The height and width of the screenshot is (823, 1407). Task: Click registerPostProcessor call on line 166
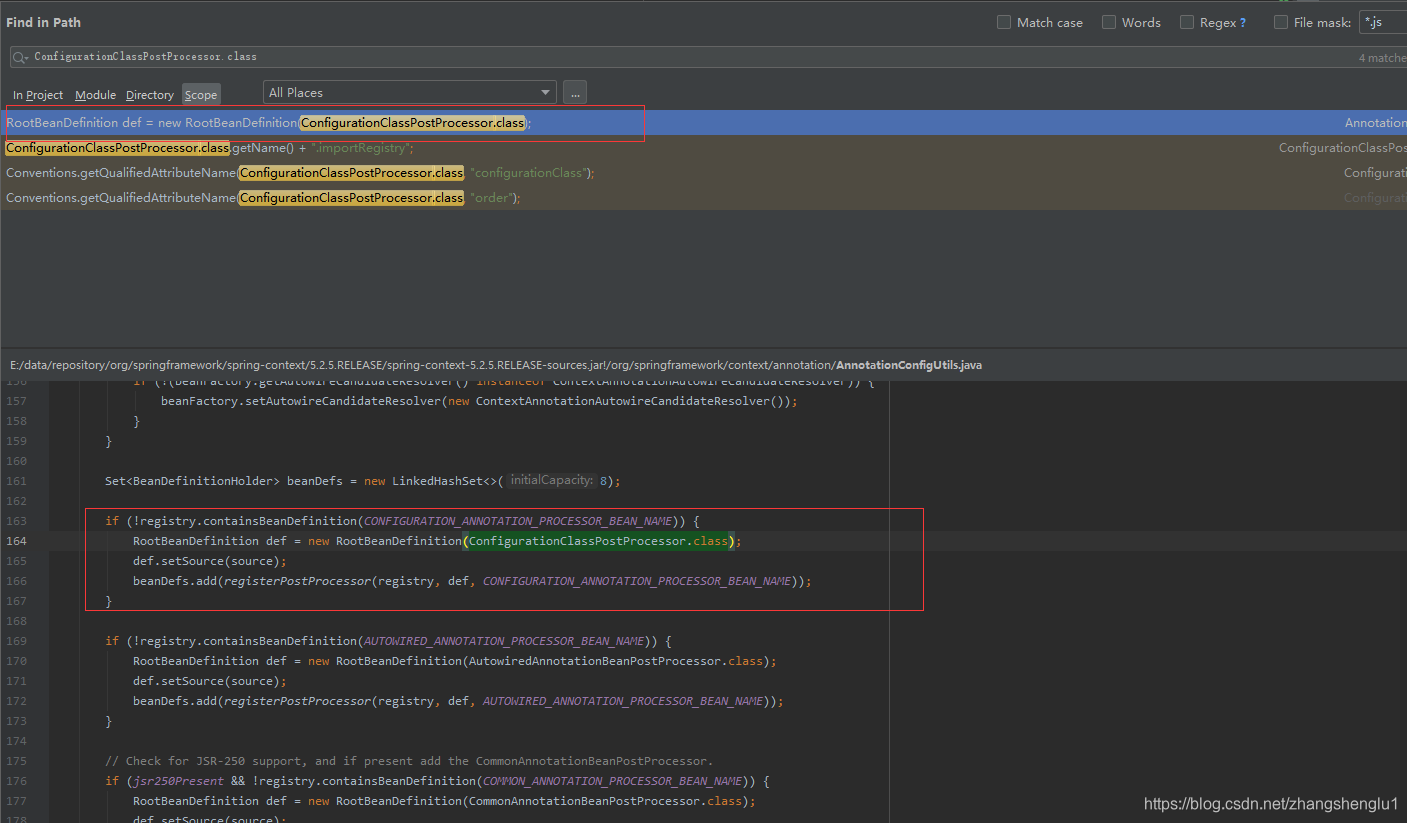tap(297, 581)
